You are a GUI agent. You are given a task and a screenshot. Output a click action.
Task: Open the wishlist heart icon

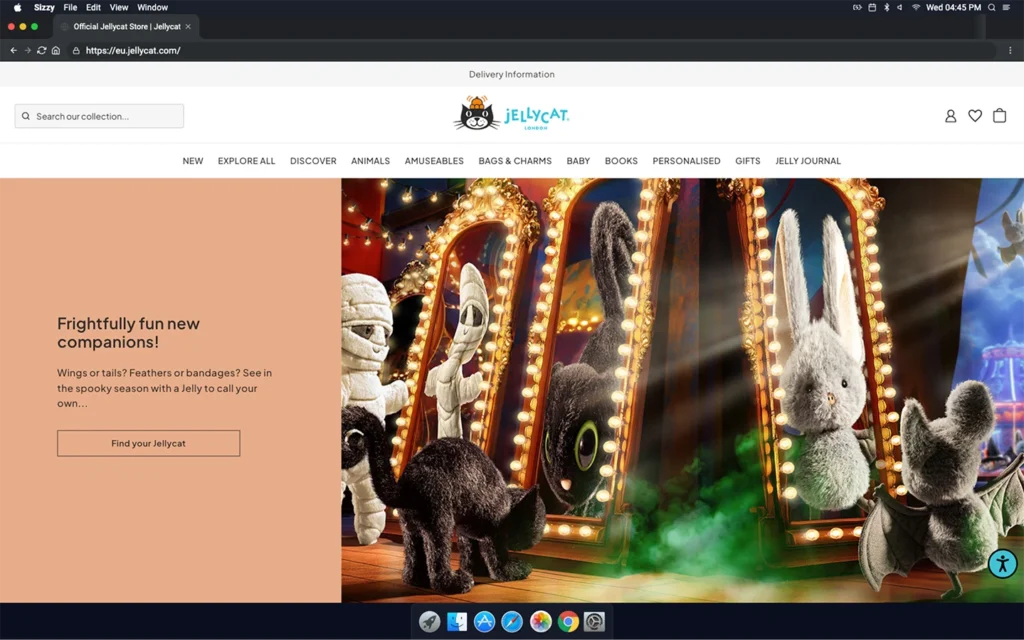975,116
